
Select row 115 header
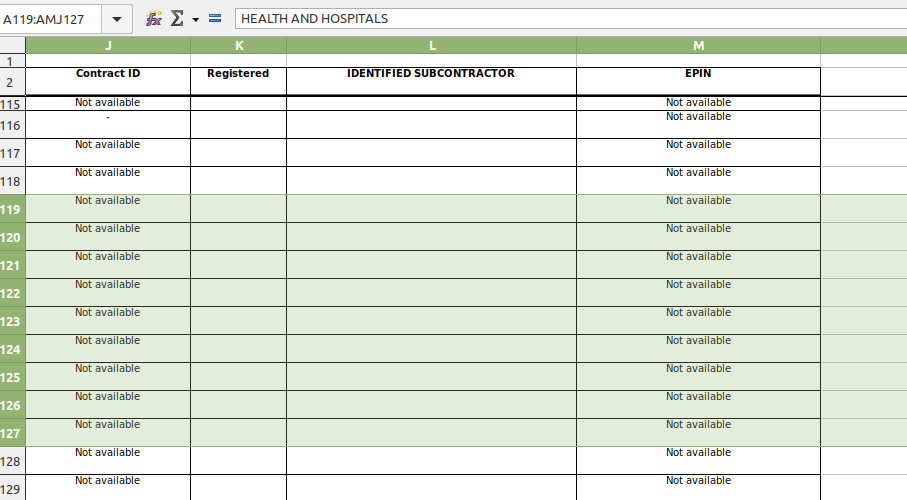coord(12,104)
